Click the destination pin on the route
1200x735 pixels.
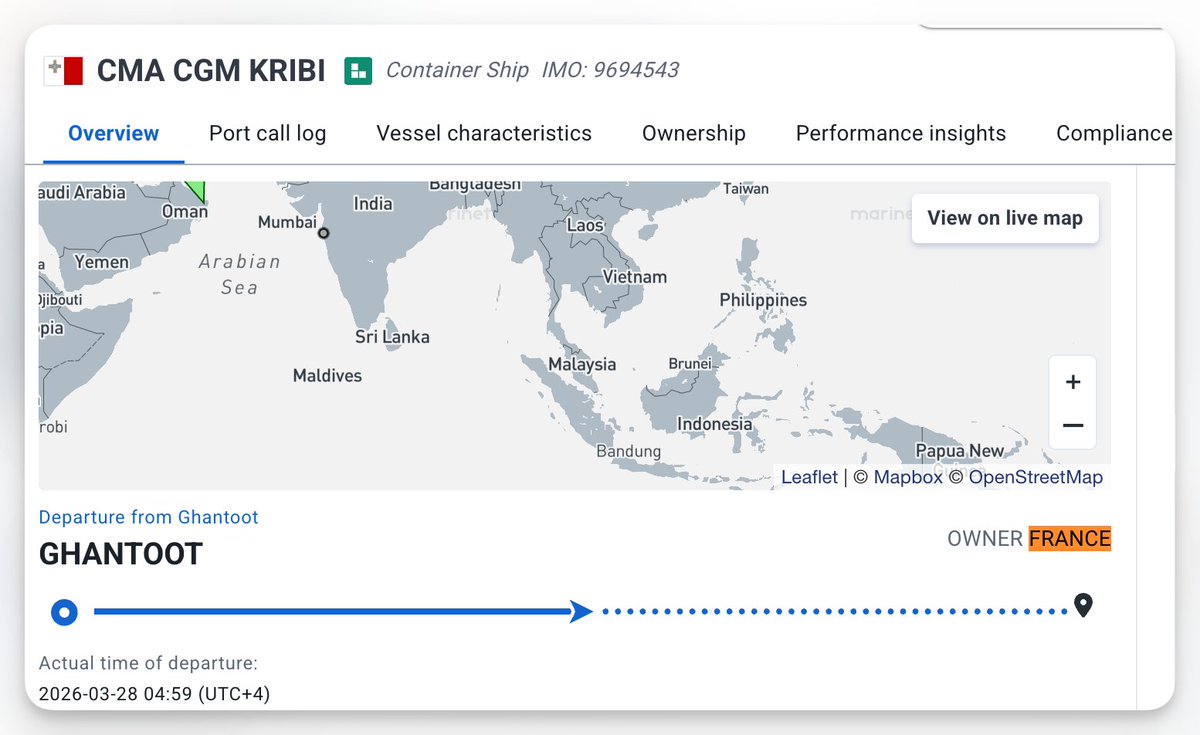pos(1083,605)
